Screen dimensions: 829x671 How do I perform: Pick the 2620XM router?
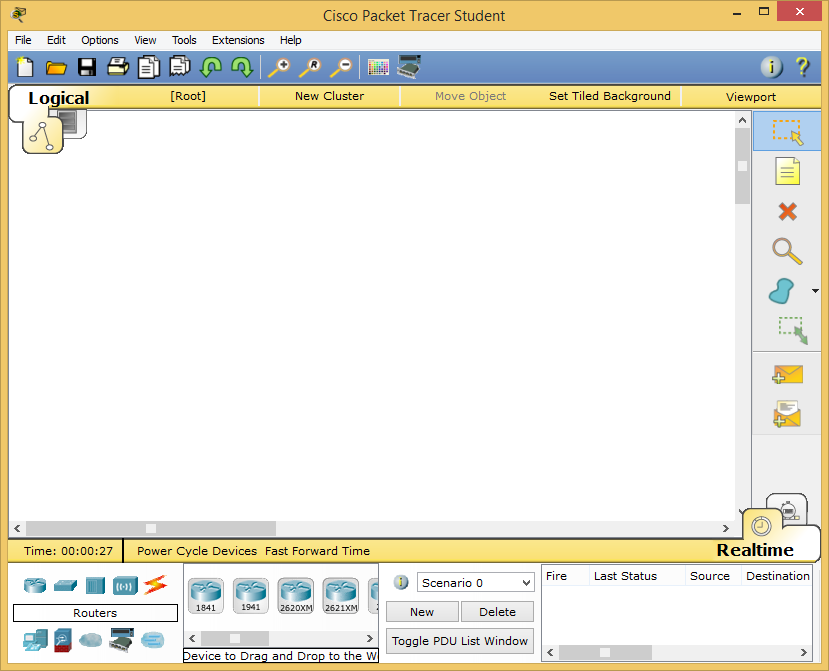296,596
